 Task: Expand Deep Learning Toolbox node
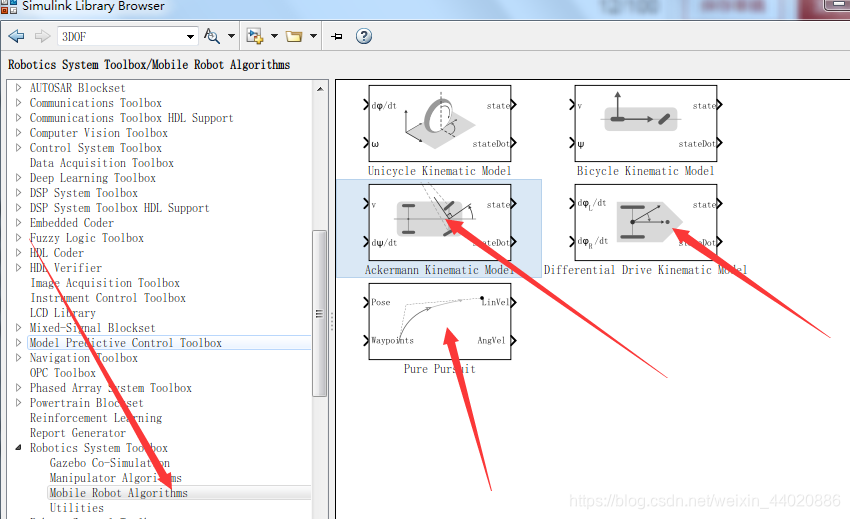pos(18,177)
